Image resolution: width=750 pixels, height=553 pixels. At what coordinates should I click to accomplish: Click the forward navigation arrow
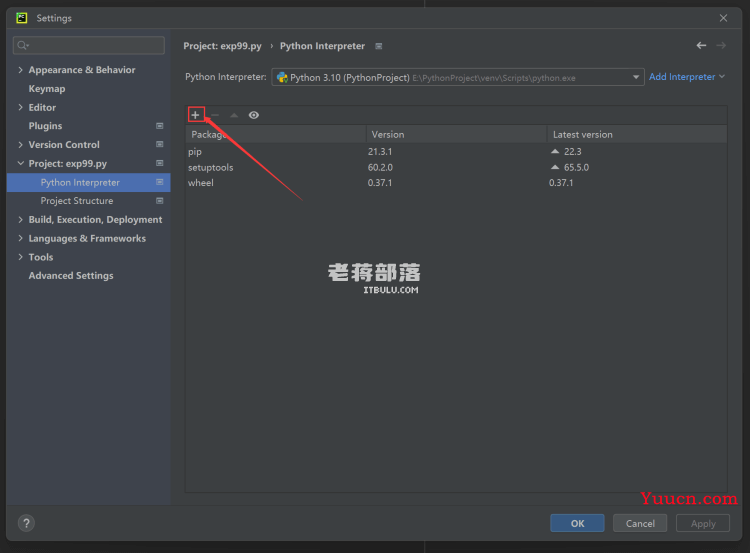pos(721,45)
